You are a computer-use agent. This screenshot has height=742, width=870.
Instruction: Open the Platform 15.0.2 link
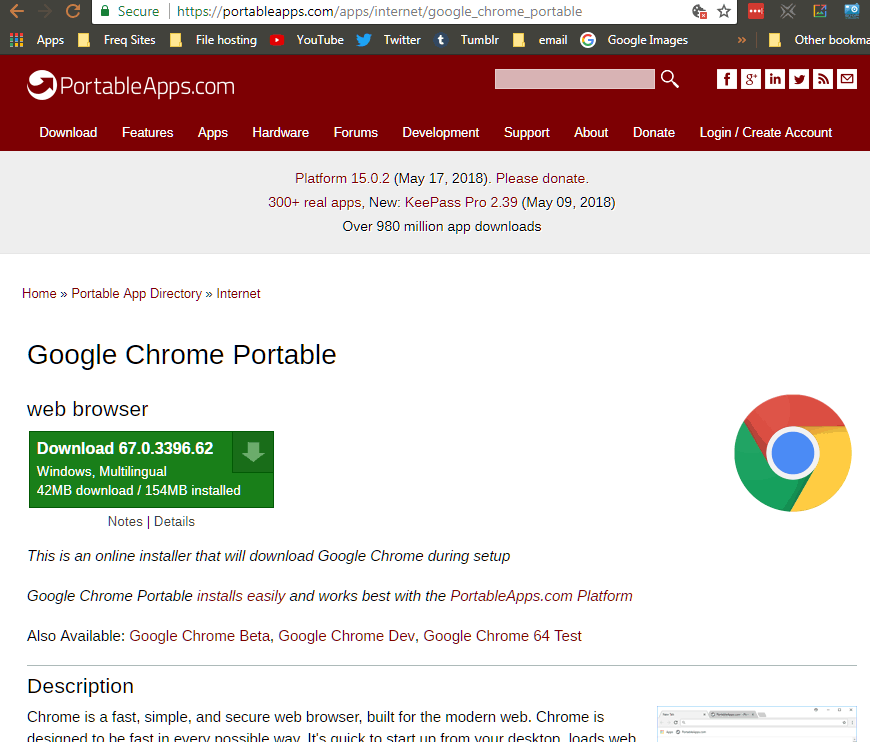[x=342, y=178]
